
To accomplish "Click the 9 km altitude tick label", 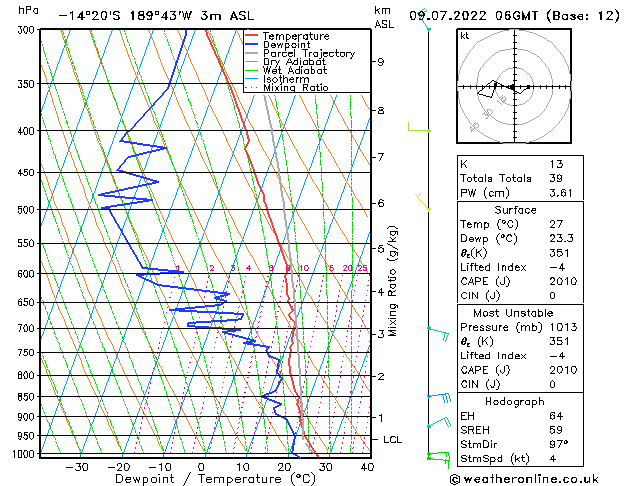I will click(x=380, y=62).
